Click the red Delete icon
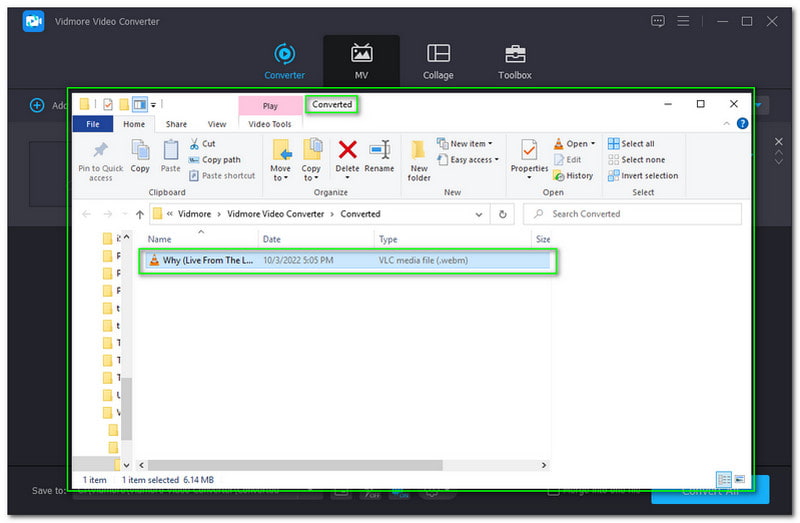 [x=347, y=150]
